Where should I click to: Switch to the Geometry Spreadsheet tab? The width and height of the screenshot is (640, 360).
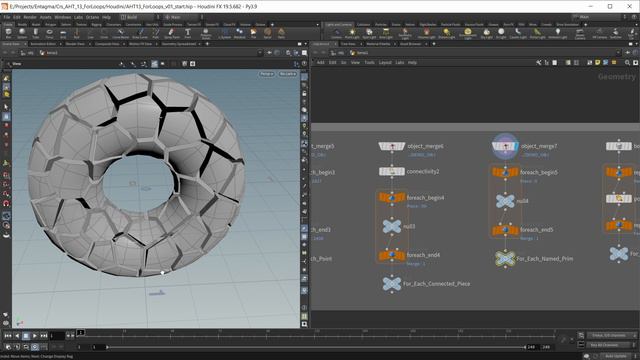(x=179, y=44)
